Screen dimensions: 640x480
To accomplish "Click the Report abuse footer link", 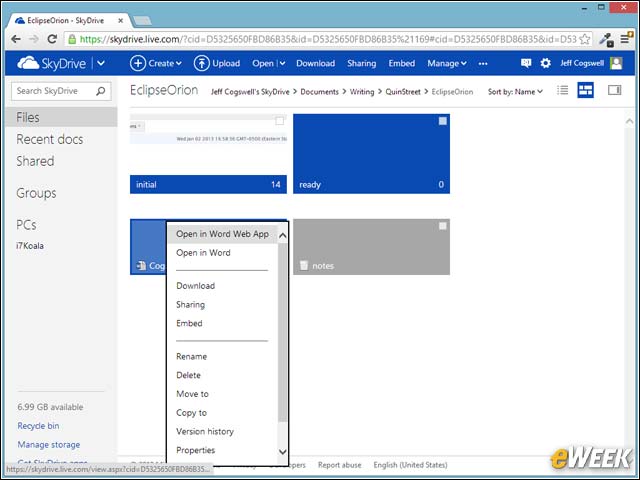I will pos(340,465).
